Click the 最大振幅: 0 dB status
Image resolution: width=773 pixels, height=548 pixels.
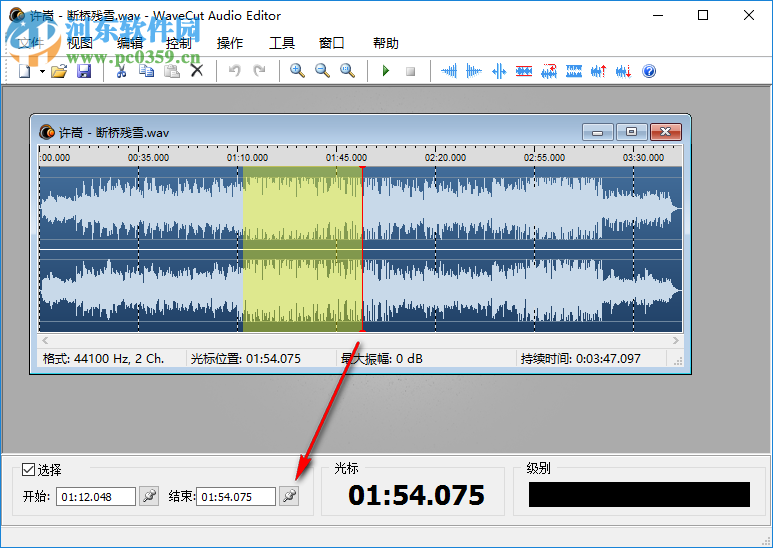[x=382, y=359]
